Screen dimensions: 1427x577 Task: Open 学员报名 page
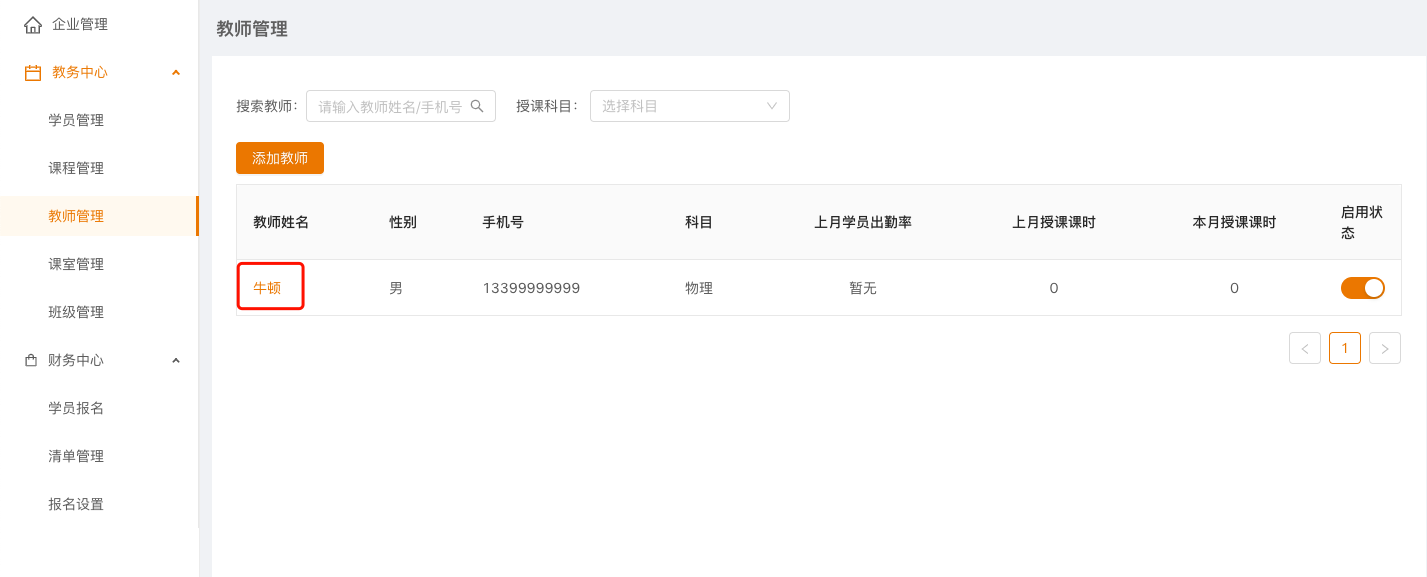pyautogui.click(x=76, y=408)
